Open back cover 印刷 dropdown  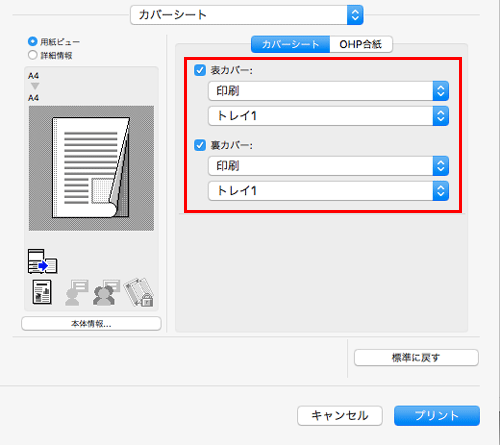coord(328,166)
